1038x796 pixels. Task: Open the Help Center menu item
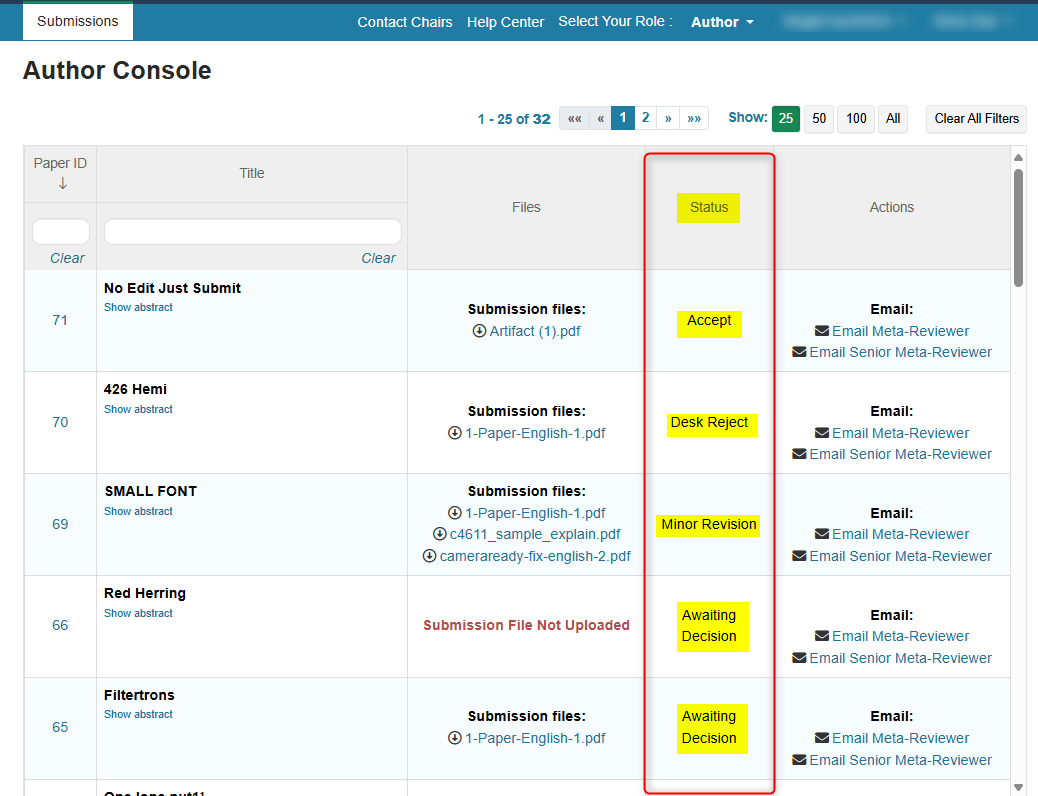click(505, 22)
